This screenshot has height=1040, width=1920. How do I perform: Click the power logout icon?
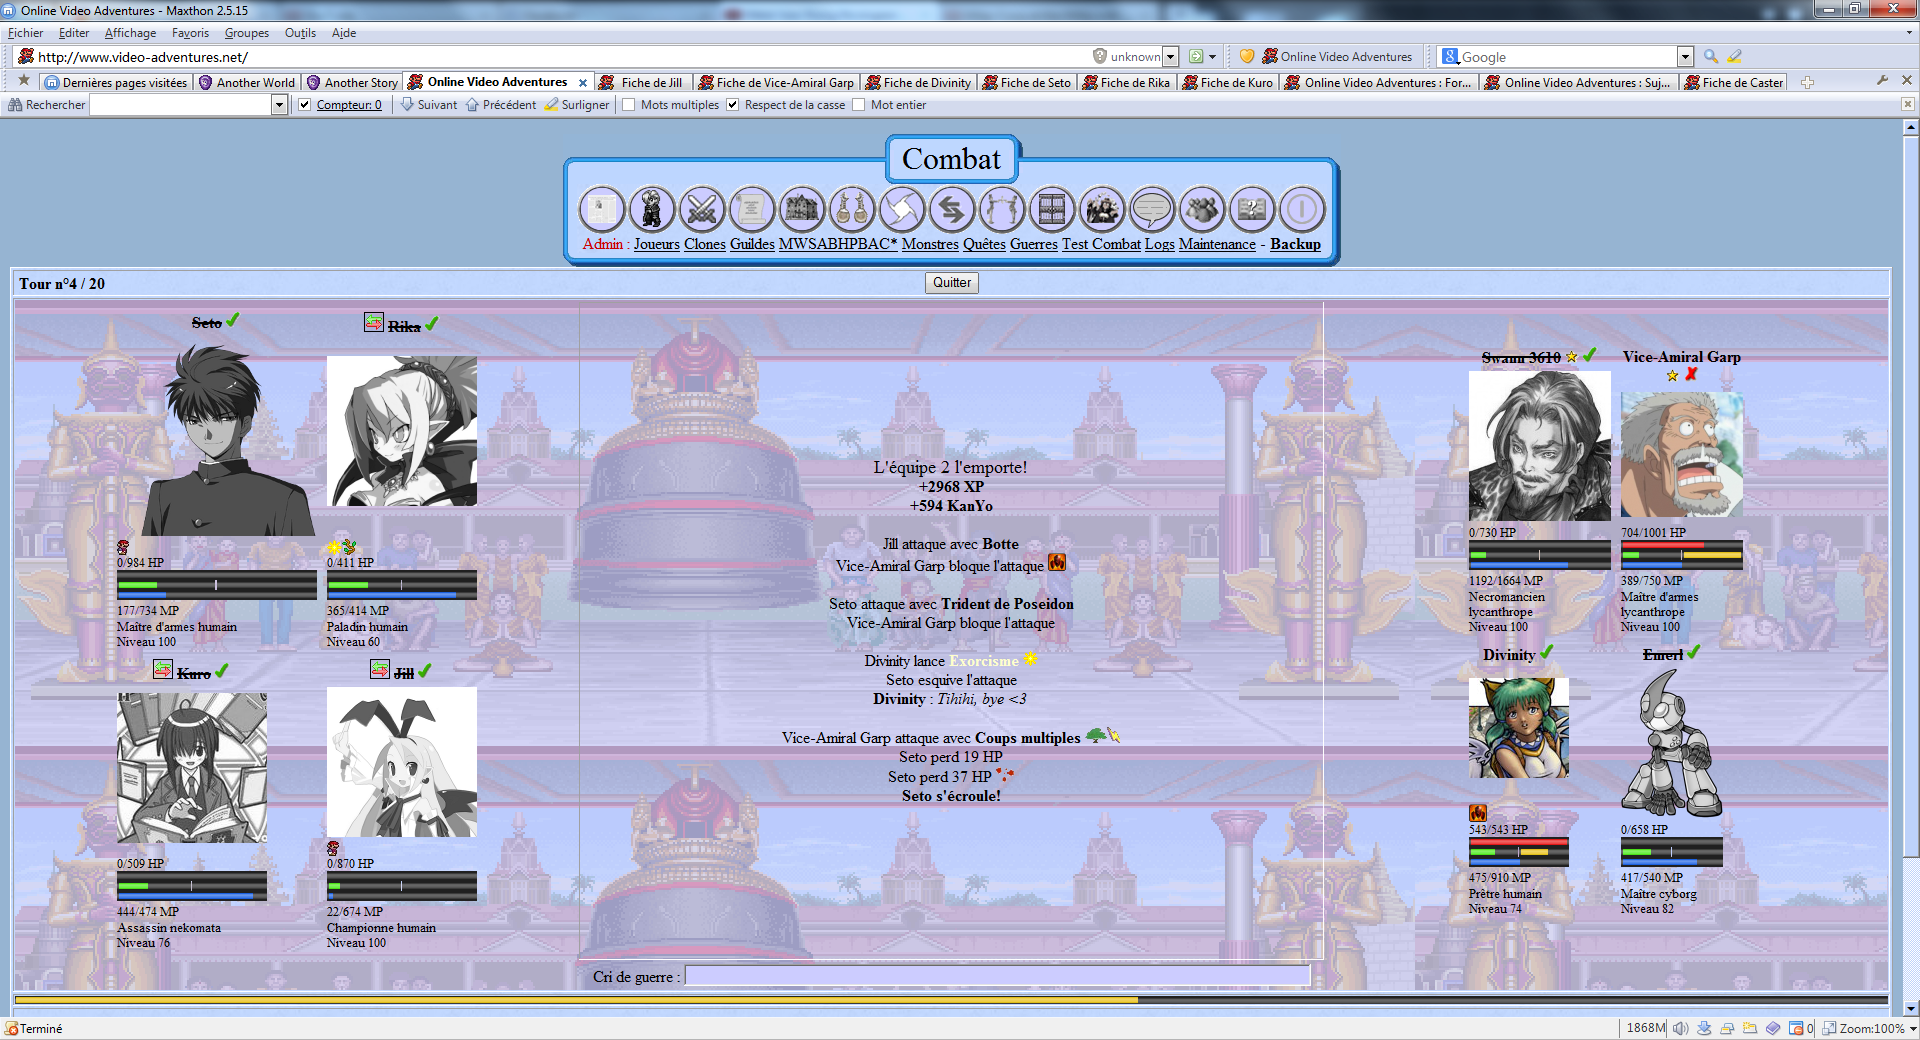(1301, 210)
